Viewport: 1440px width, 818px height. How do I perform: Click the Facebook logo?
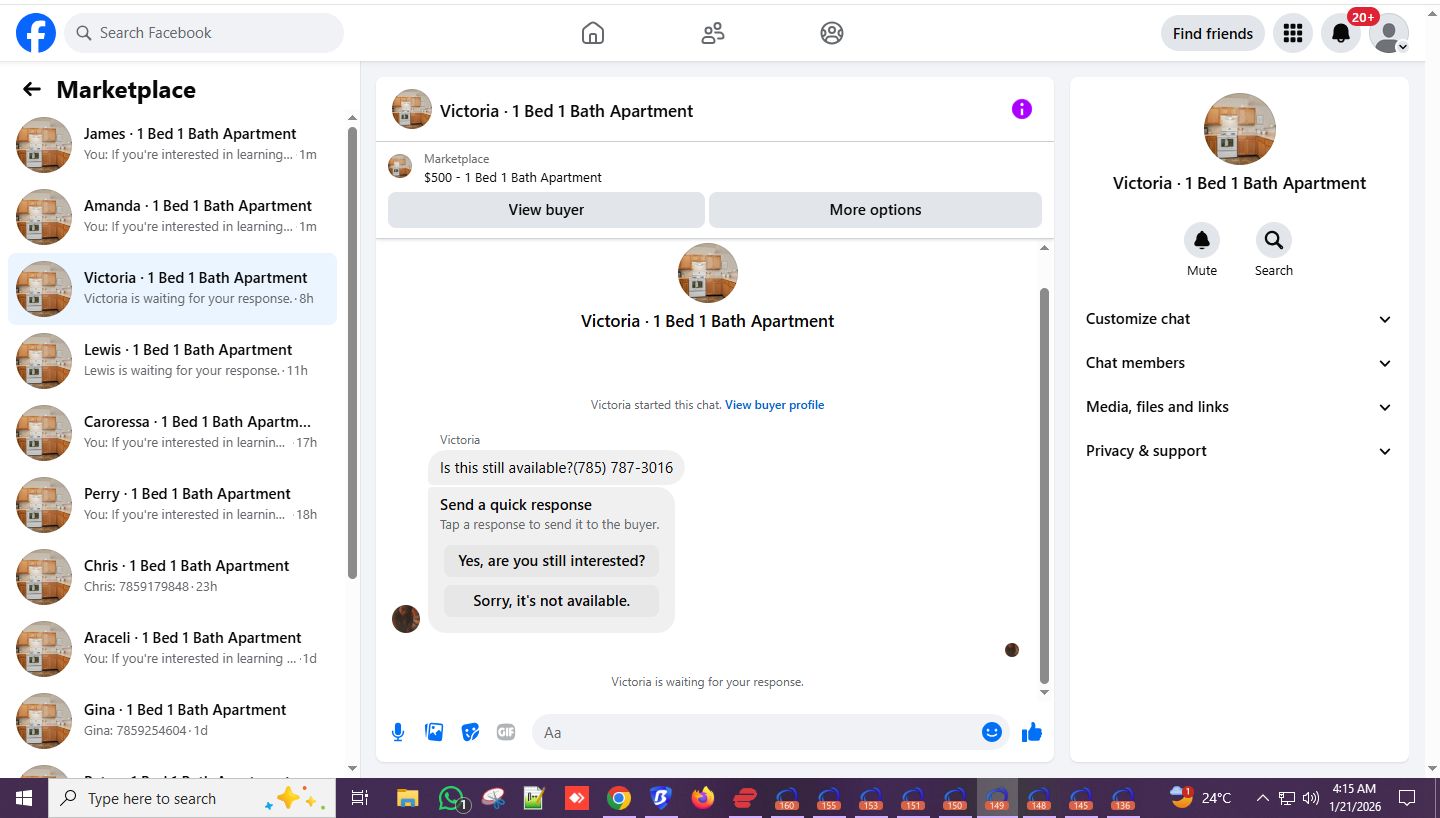point(36,33)
